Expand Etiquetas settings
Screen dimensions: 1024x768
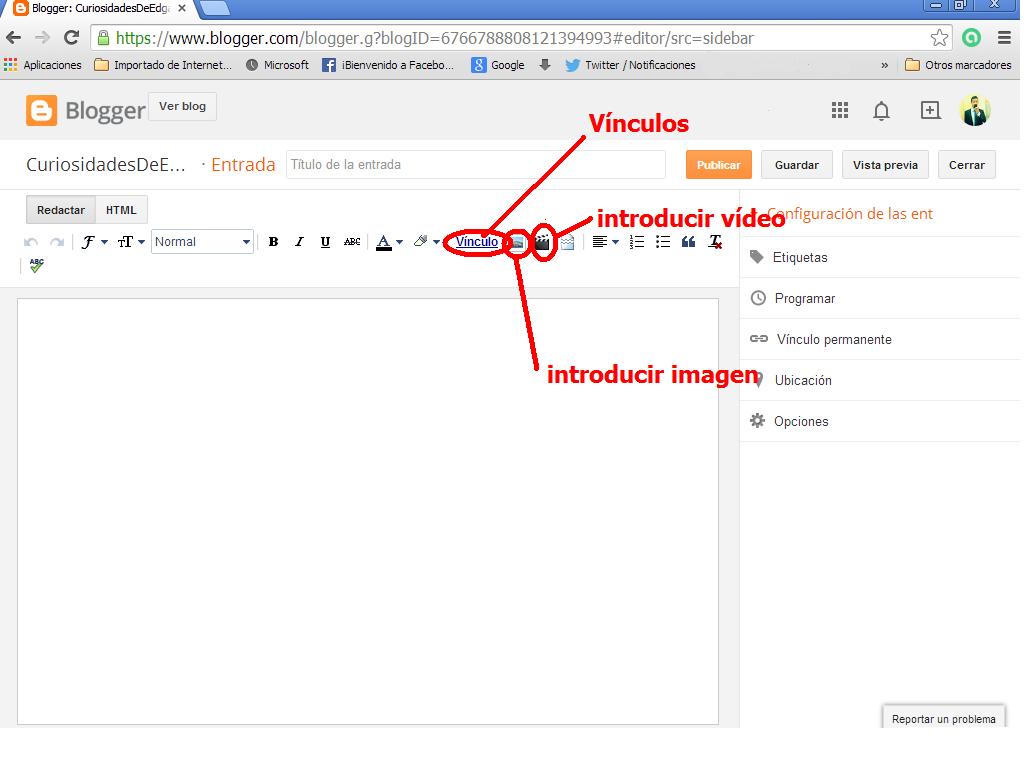click(x=880, y=257)
